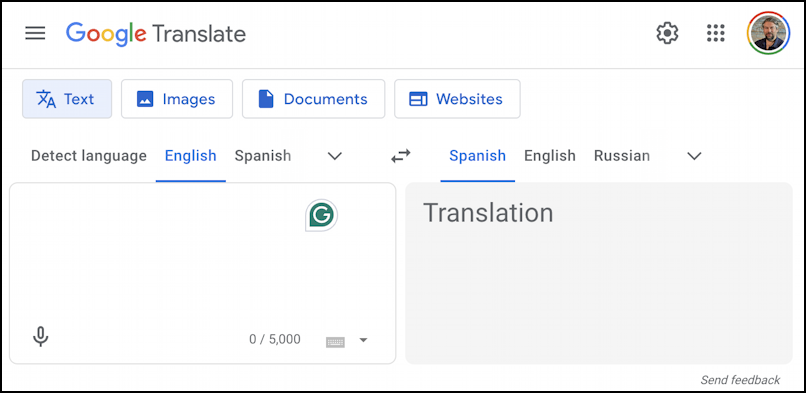806x393 pixels.
Task: Turn on the virtual keyboard icon
Action: click(335, 342)
